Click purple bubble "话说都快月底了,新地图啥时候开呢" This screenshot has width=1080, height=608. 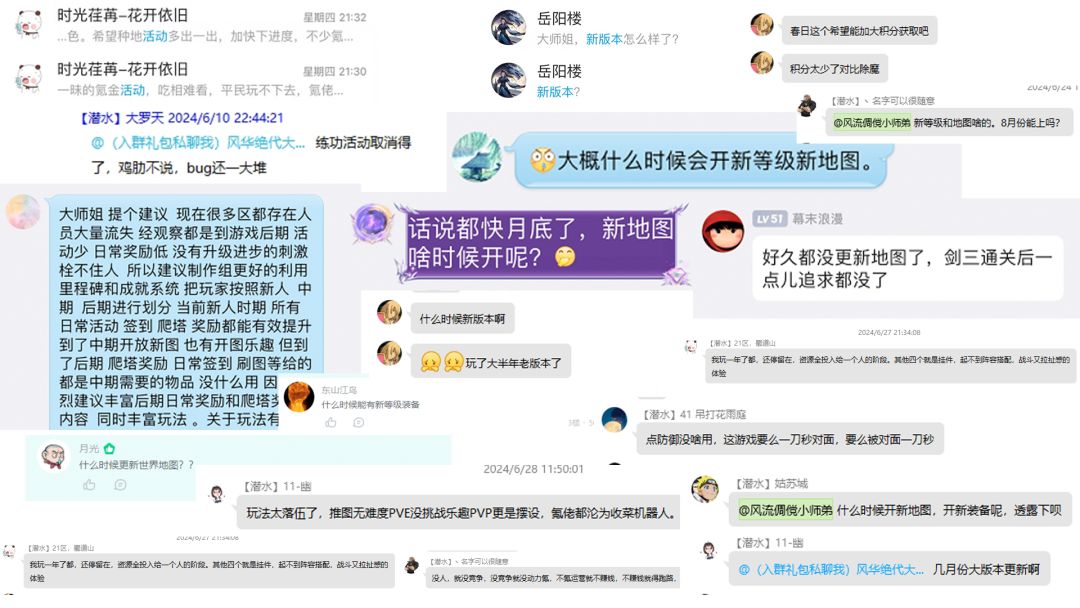[541, 243]
